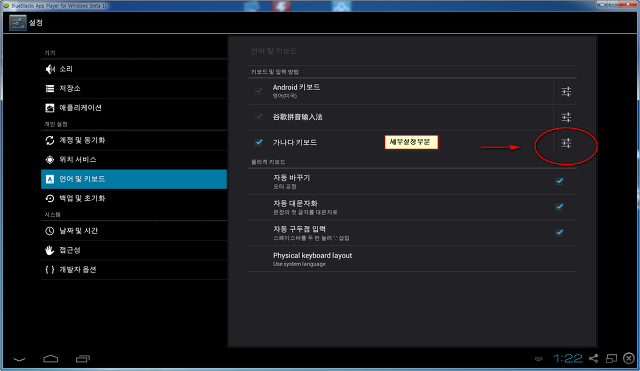
Task: Toggle the 谷歌拼音输入法 checkbox
Action: (259, 117)
